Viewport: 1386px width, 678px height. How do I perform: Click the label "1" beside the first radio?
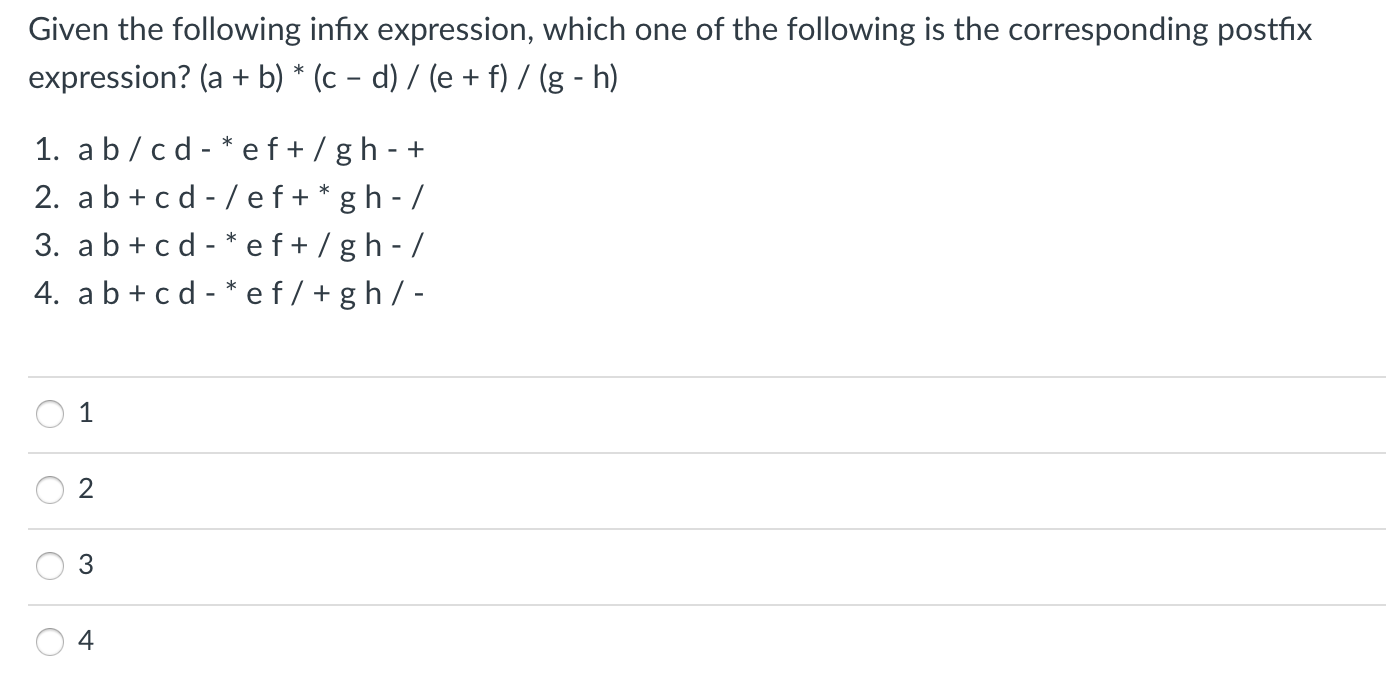tap(85, 413)
